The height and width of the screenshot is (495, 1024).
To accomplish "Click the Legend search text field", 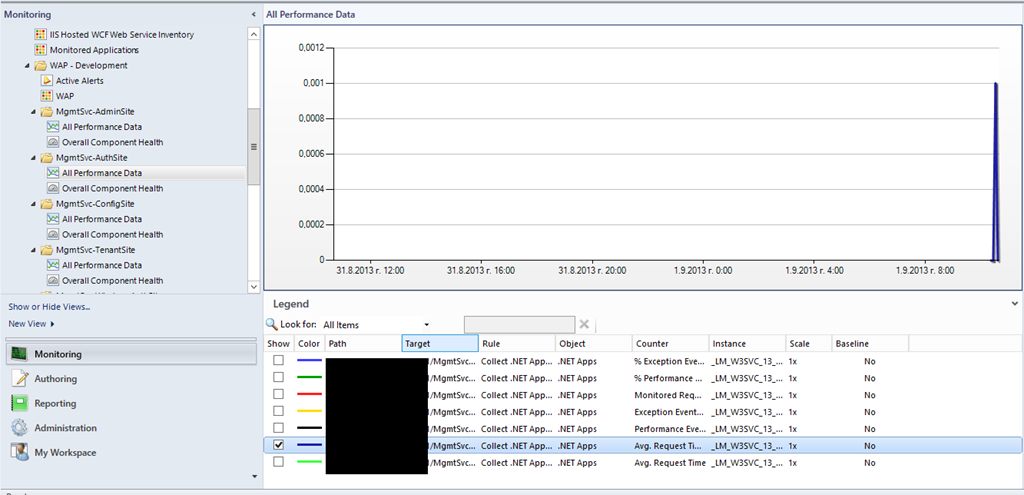I will [518, 325].
